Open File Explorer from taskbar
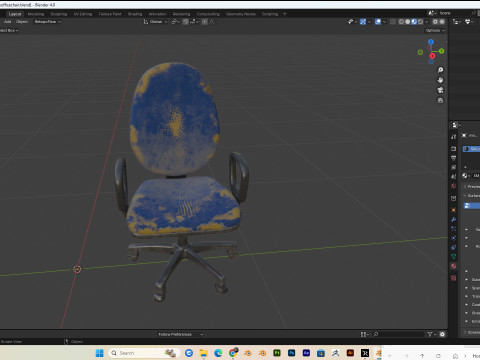Viewport: 480px width, 360px height. pyautogui.click(x=203, y=353)
